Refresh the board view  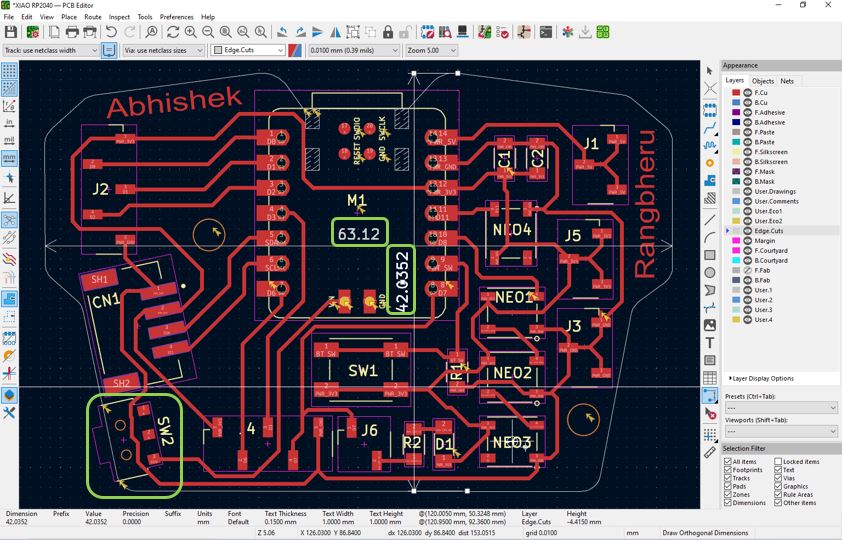tap(172, 32)
